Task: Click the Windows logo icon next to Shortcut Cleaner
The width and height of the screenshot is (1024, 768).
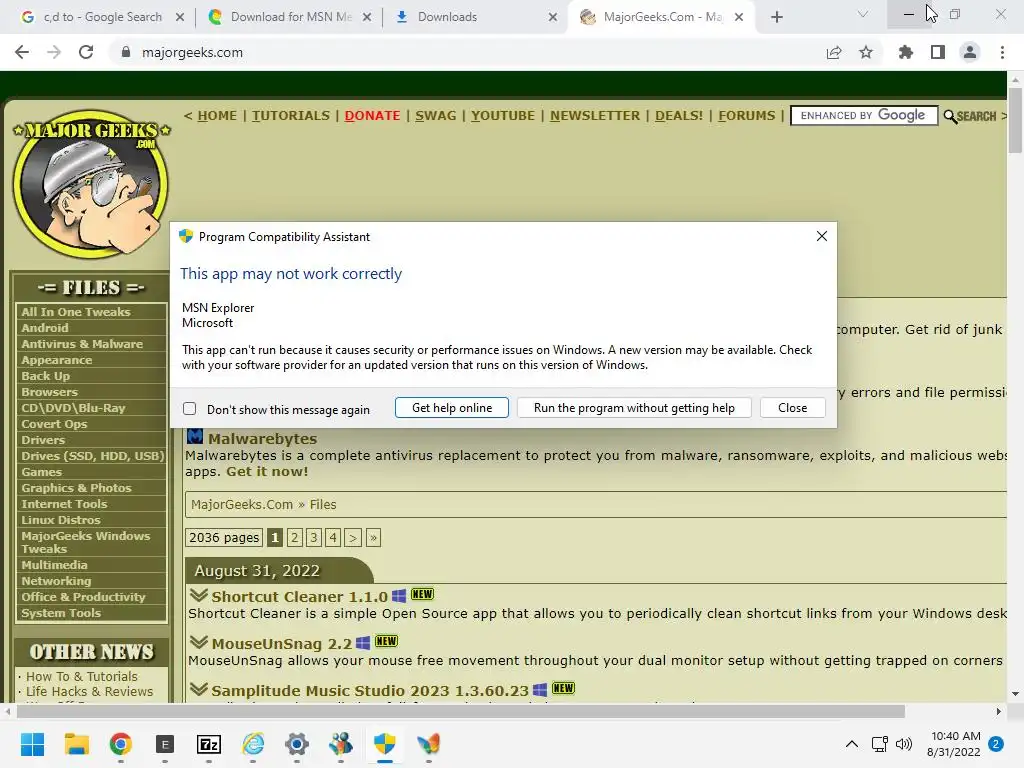Action: click(399, 596)
